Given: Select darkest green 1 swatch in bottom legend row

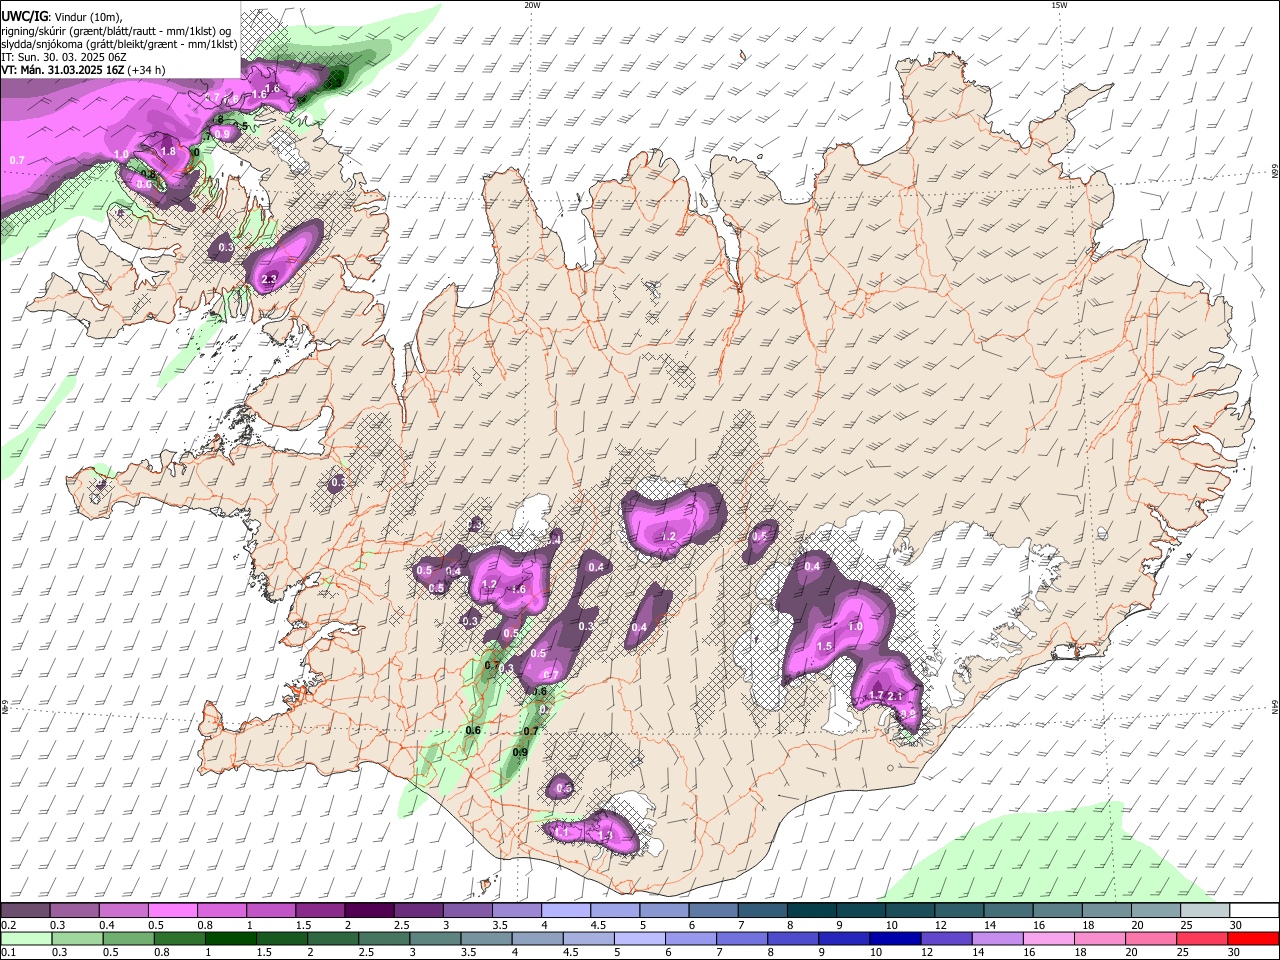Looking at the screenshot, I should (x=230, y=938).
